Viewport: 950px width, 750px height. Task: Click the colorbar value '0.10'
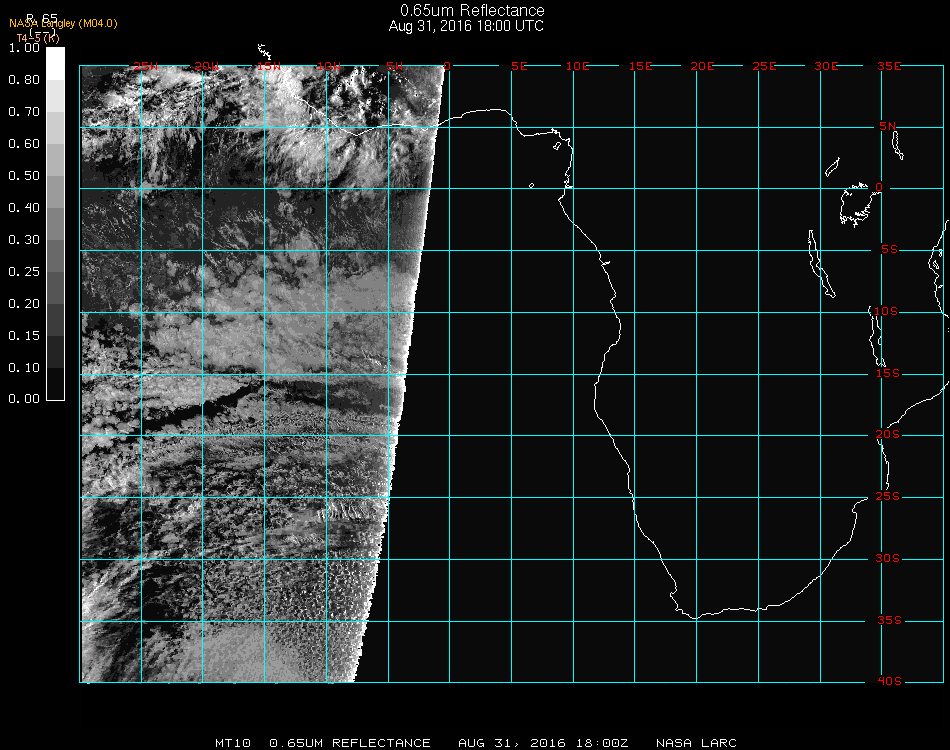click(x=24, y=368)
